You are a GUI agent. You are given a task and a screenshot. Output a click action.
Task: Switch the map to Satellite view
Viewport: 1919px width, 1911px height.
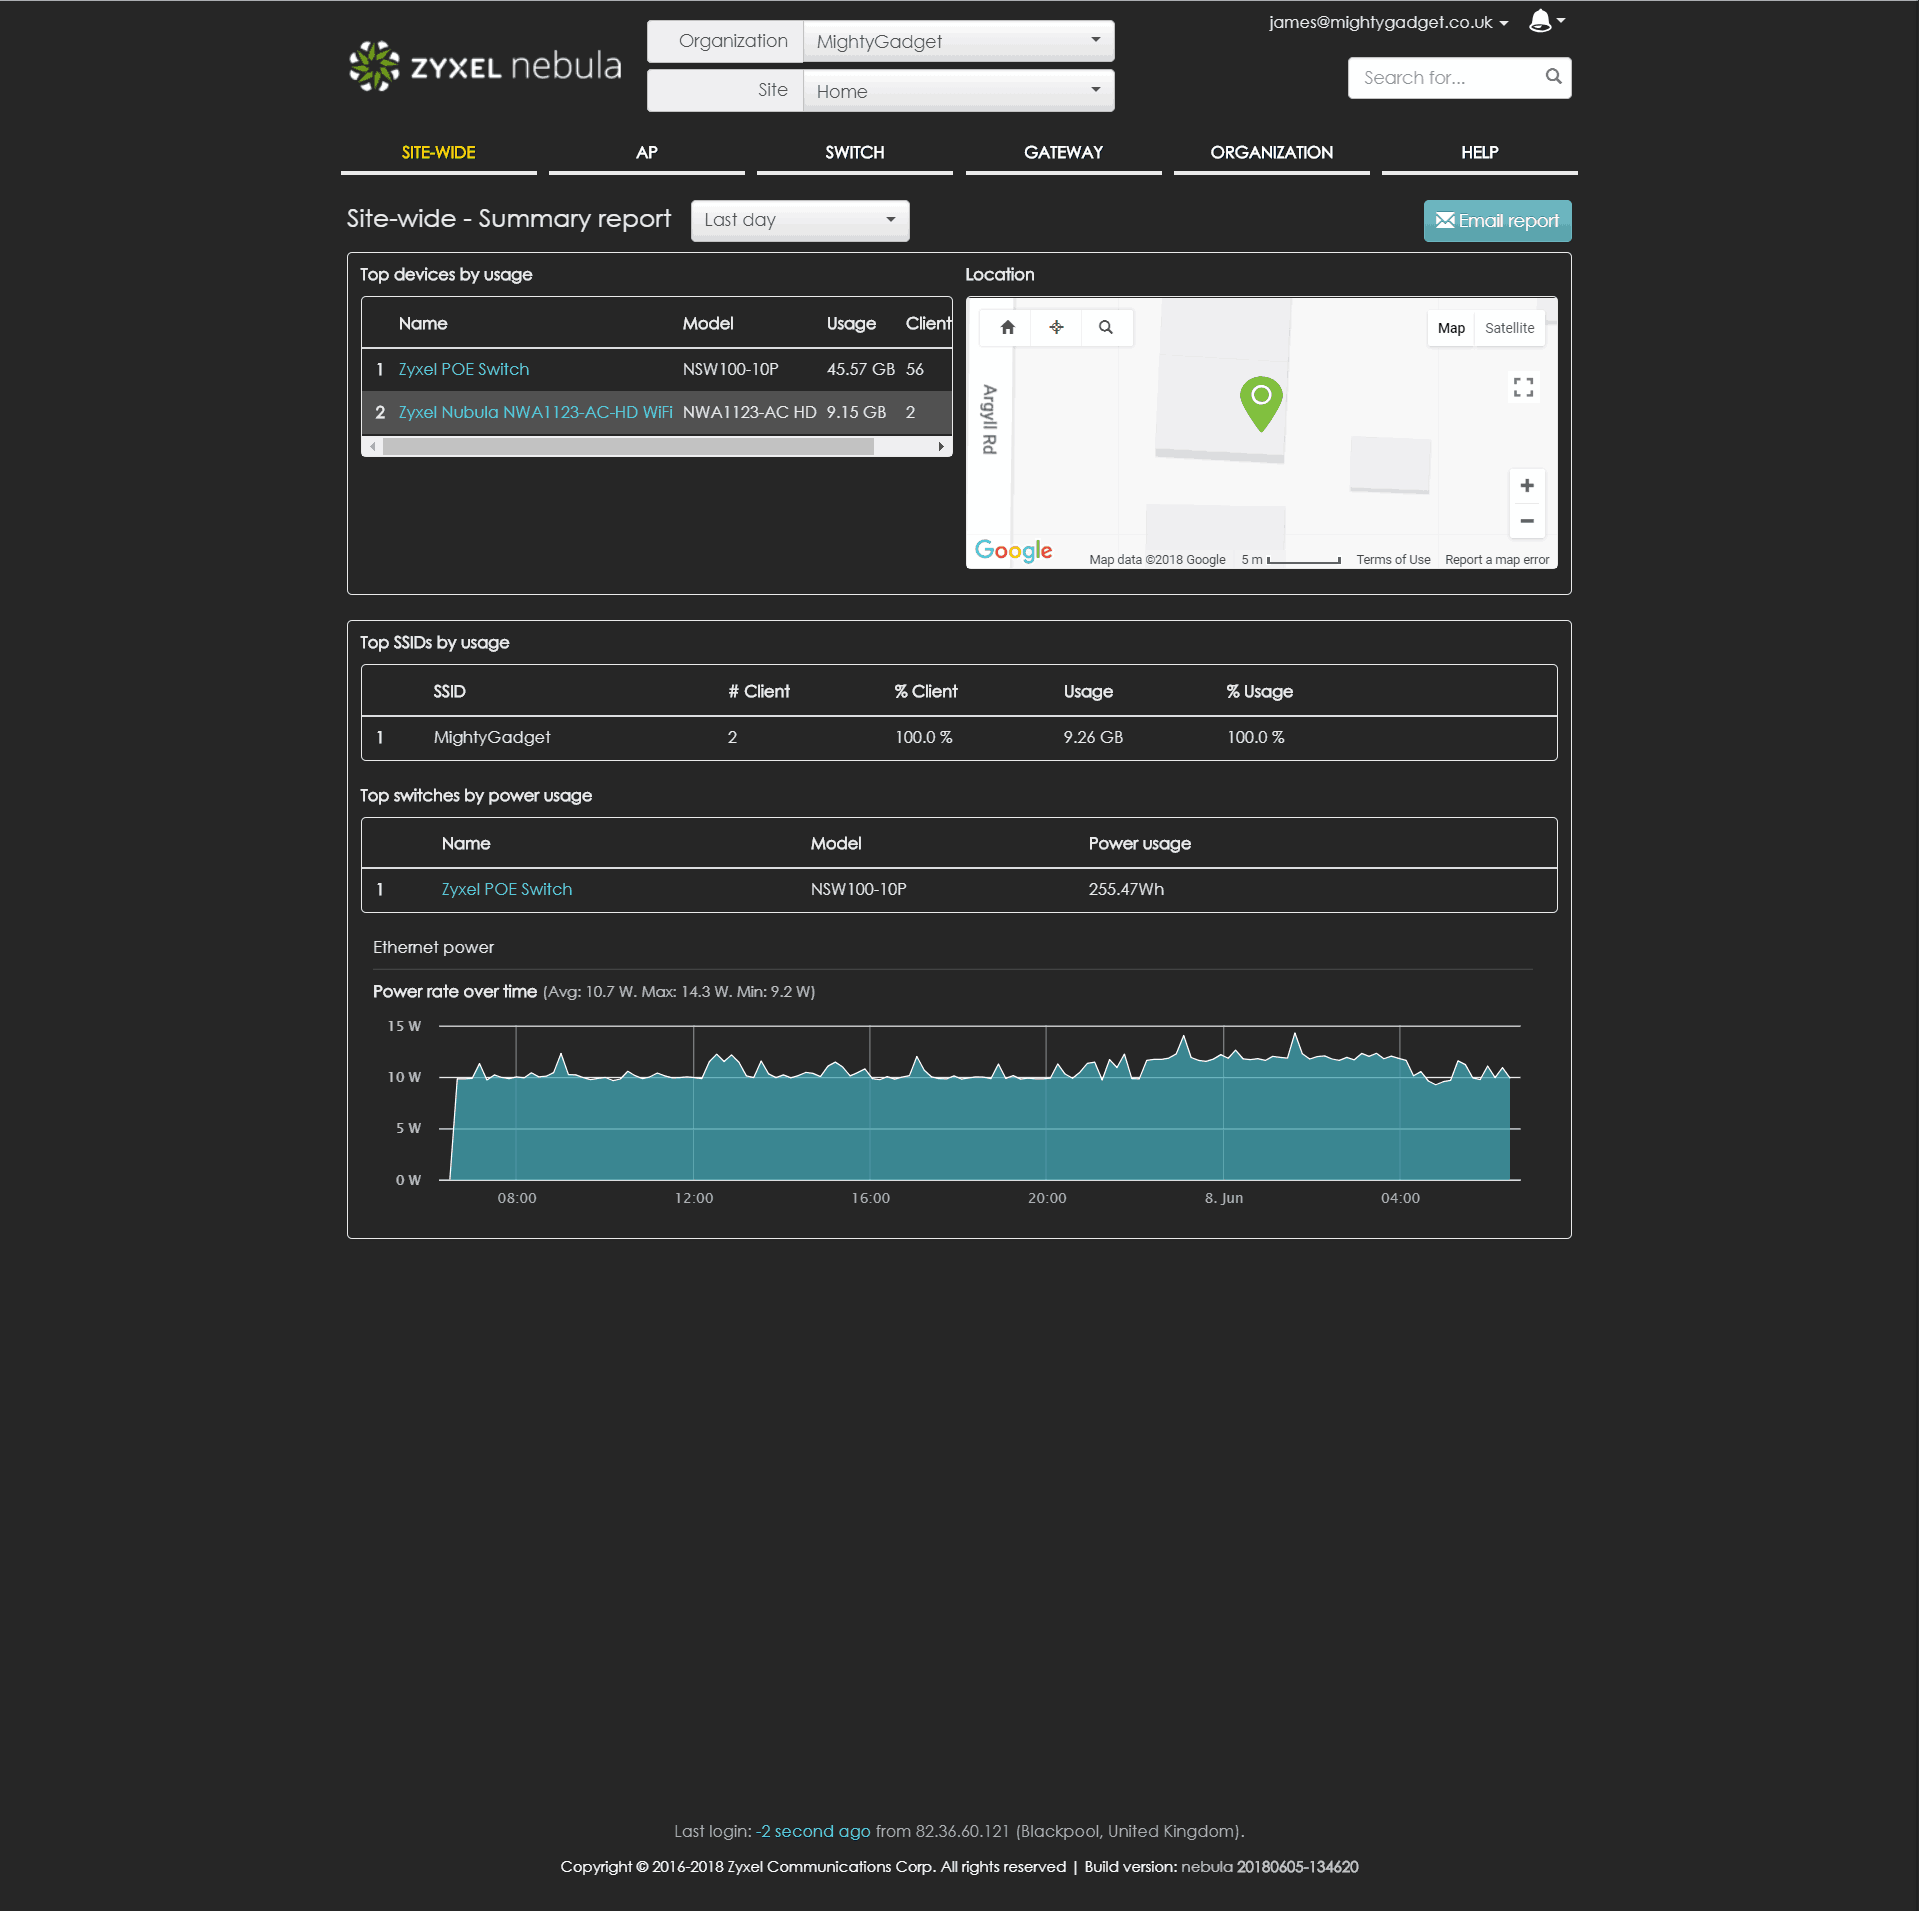tap(1508, 328)
